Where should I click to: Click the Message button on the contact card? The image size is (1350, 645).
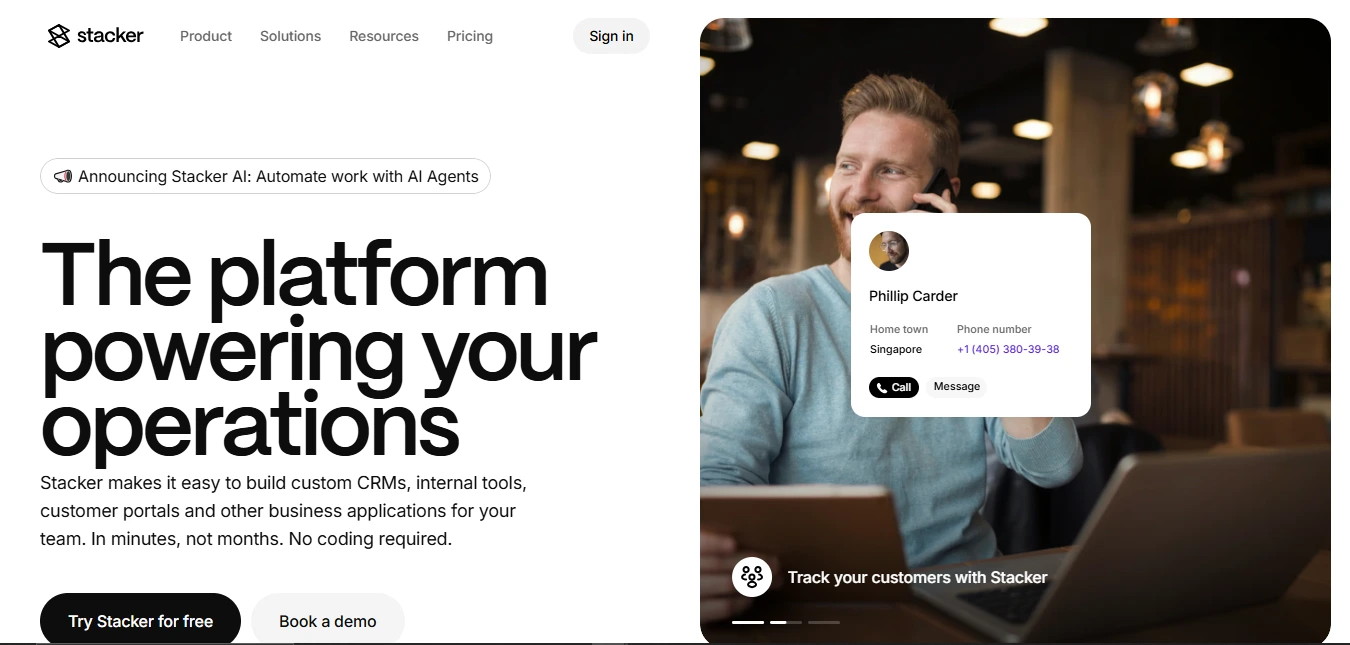pos(957,387)
